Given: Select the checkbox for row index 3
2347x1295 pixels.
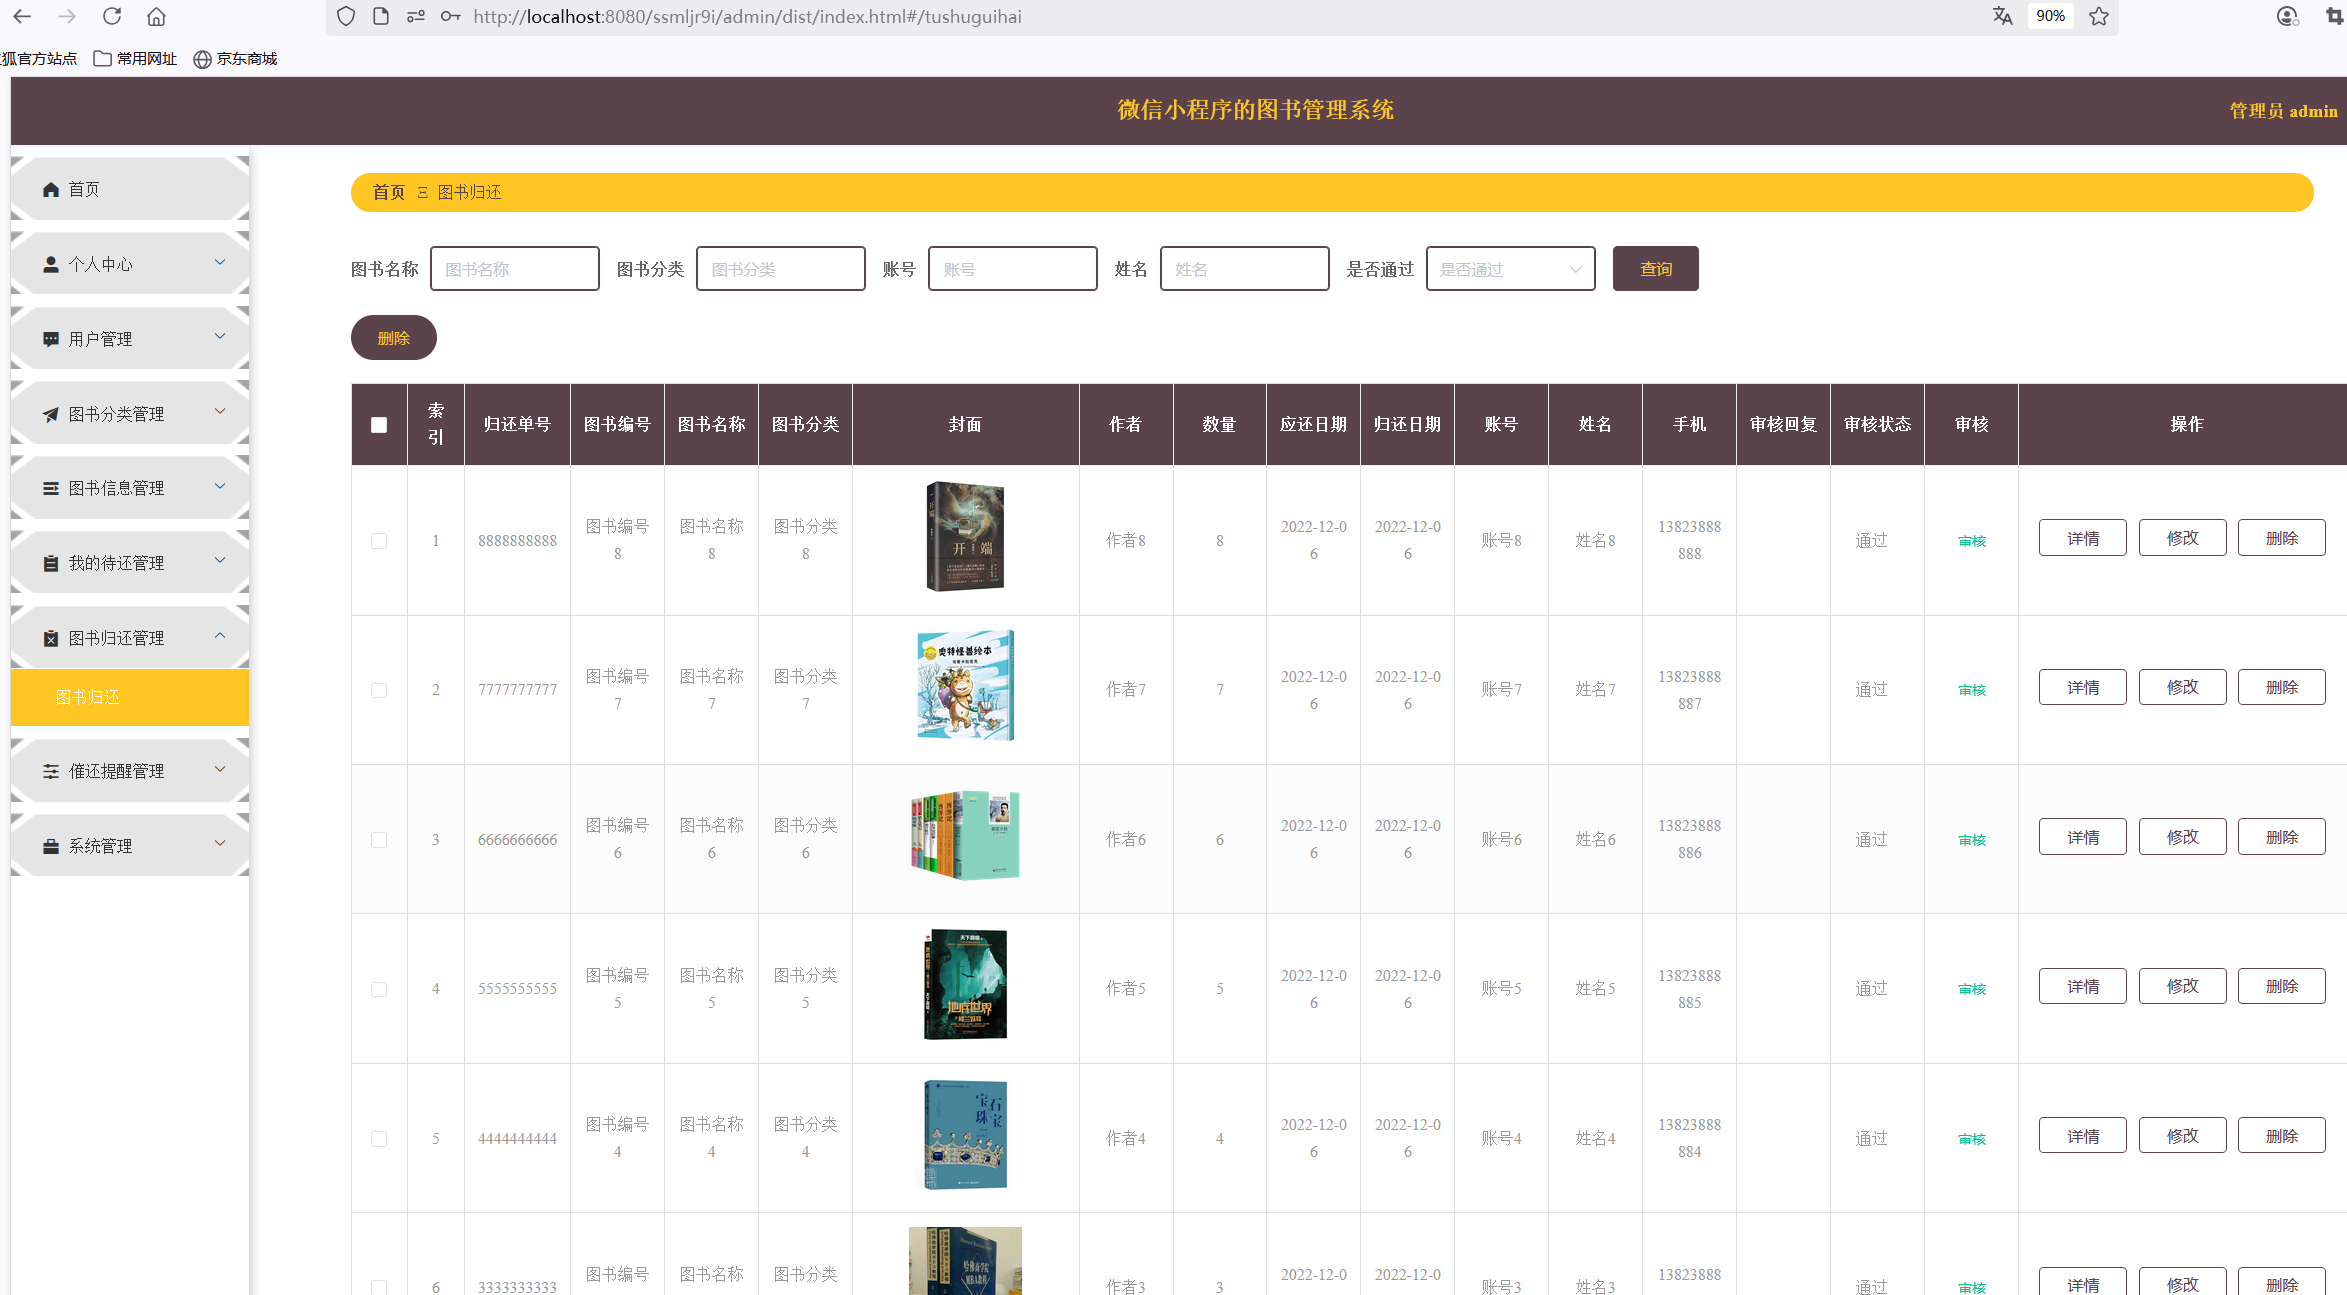Looking at the screenshot, I should point(379,840).
